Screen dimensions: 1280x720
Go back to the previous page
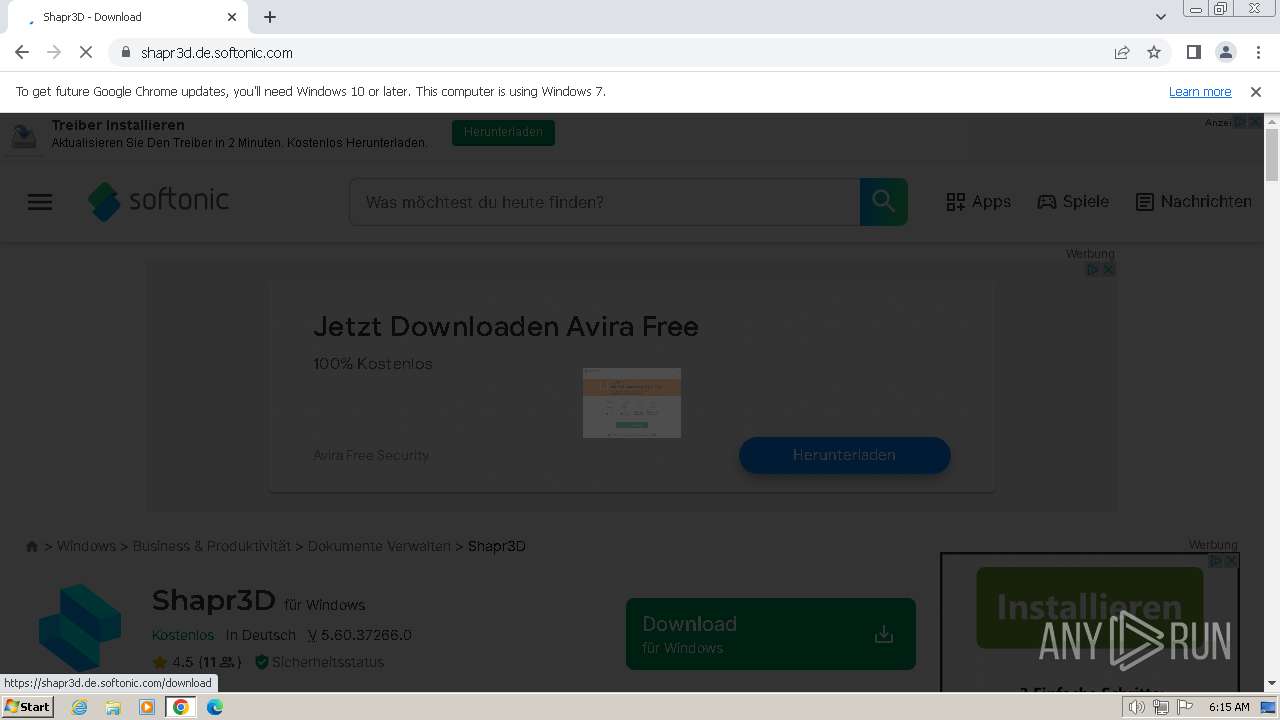click(22, 52)
